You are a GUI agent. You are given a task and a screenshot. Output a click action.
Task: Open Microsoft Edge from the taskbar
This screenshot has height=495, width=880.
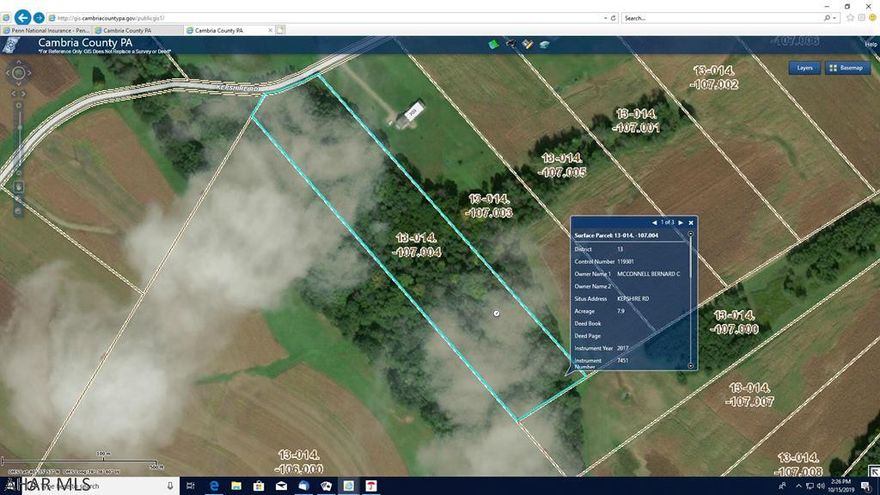(x=214, y=486)
